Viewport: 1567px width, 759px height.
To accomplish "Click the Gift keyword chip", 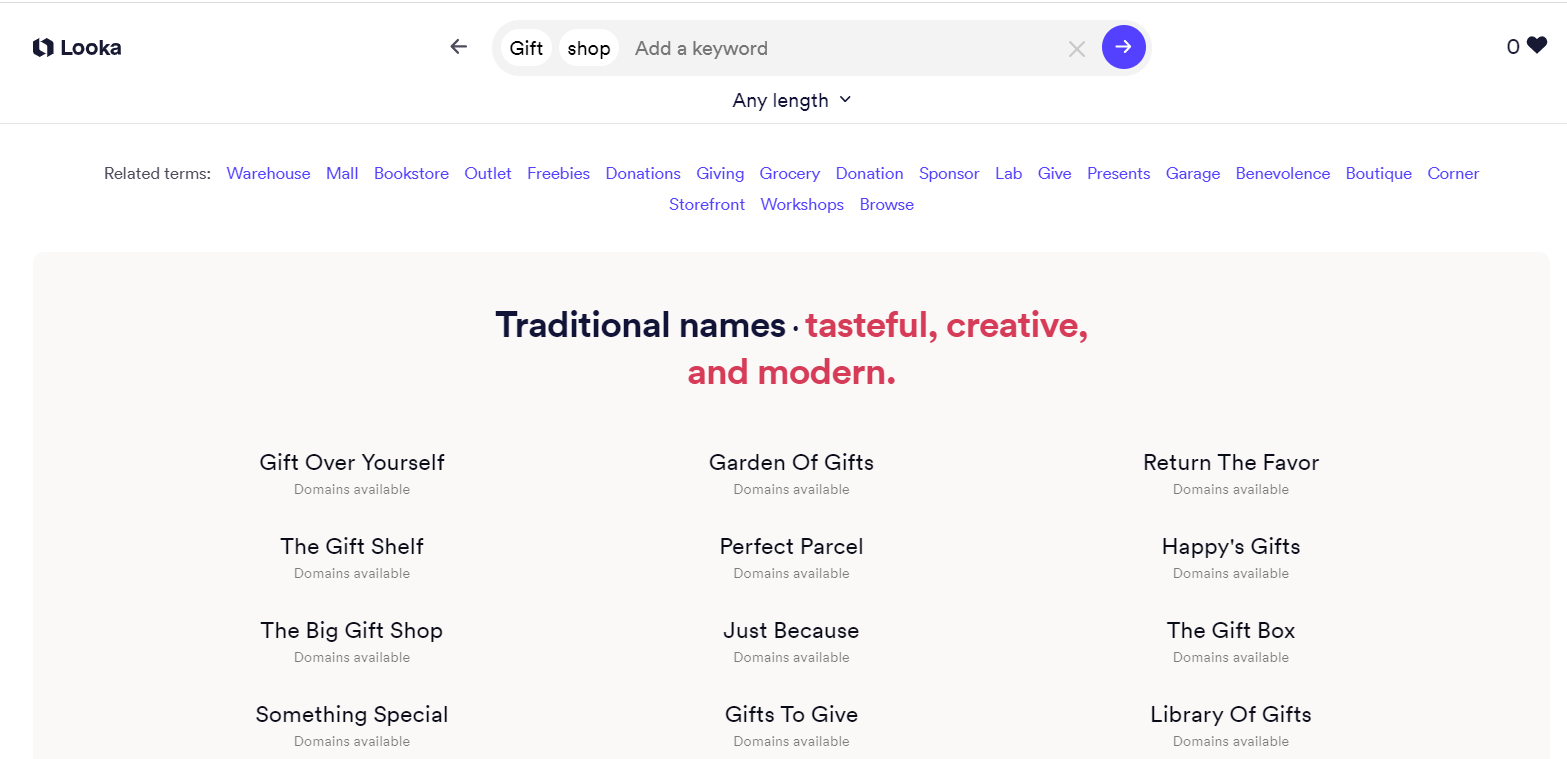I will (526, 48).
